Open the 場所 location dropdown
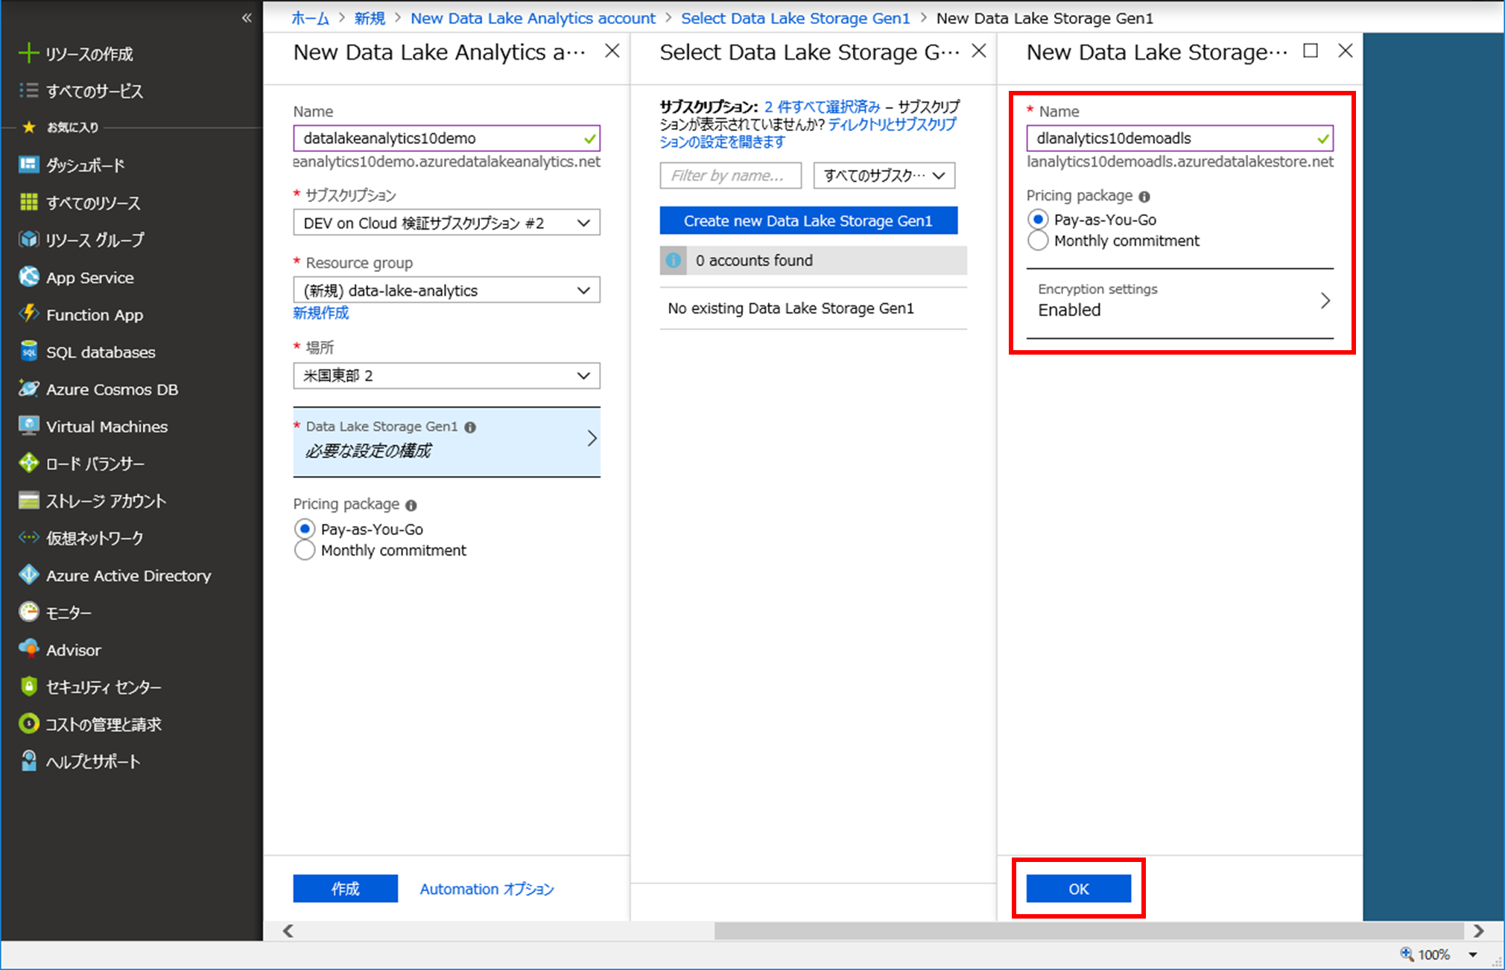 [x=446, y=375]
